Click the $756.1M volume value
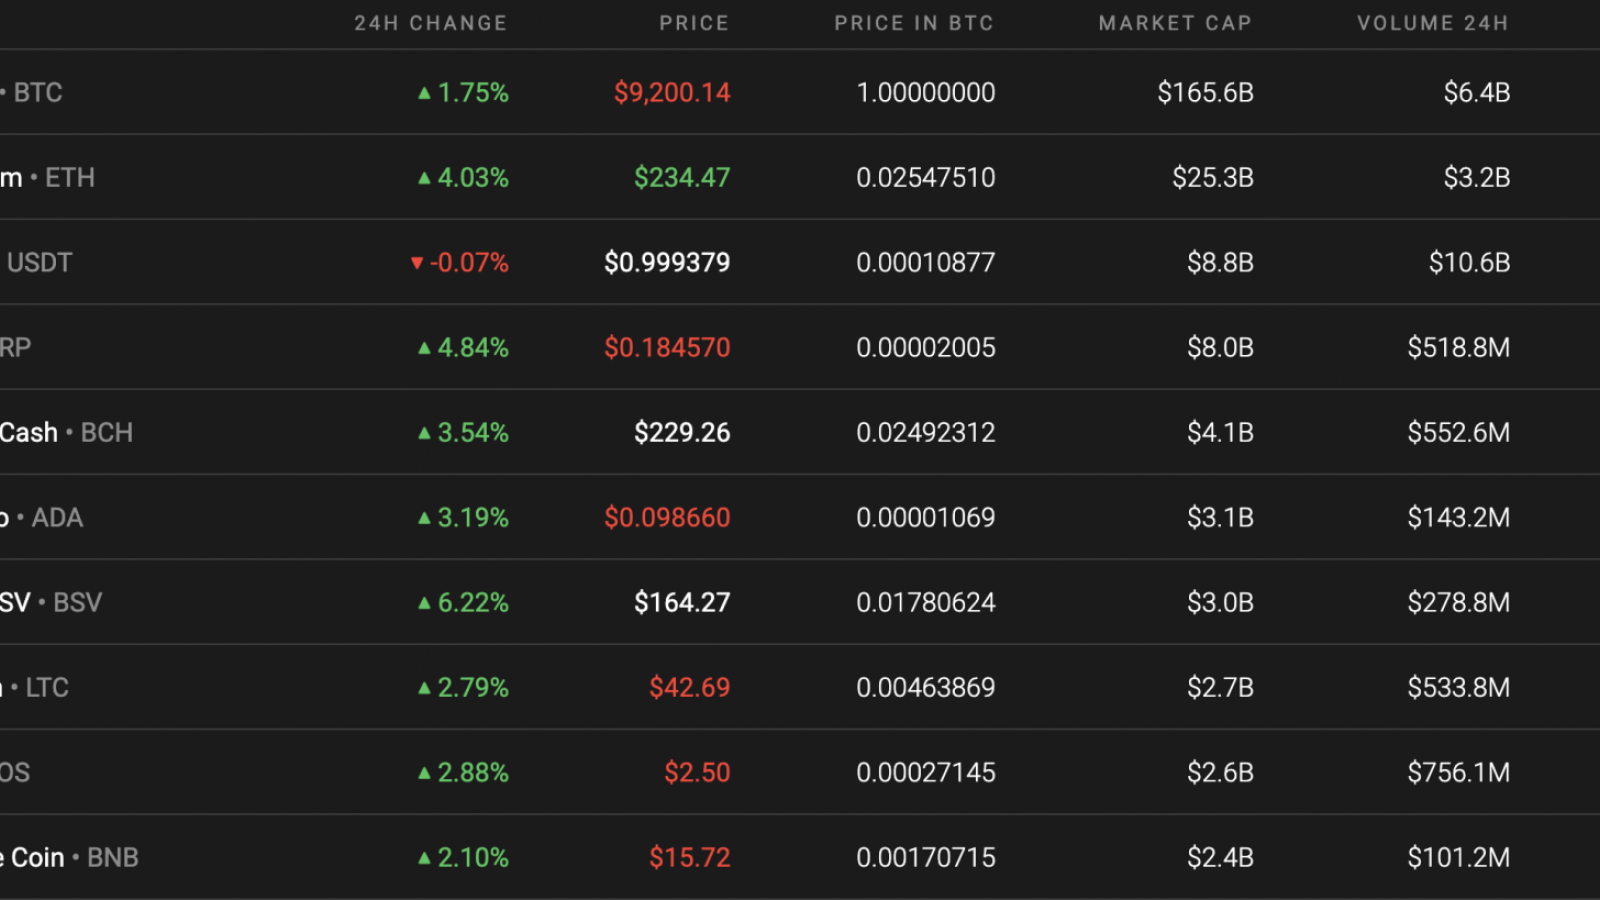 point(1458,772)
